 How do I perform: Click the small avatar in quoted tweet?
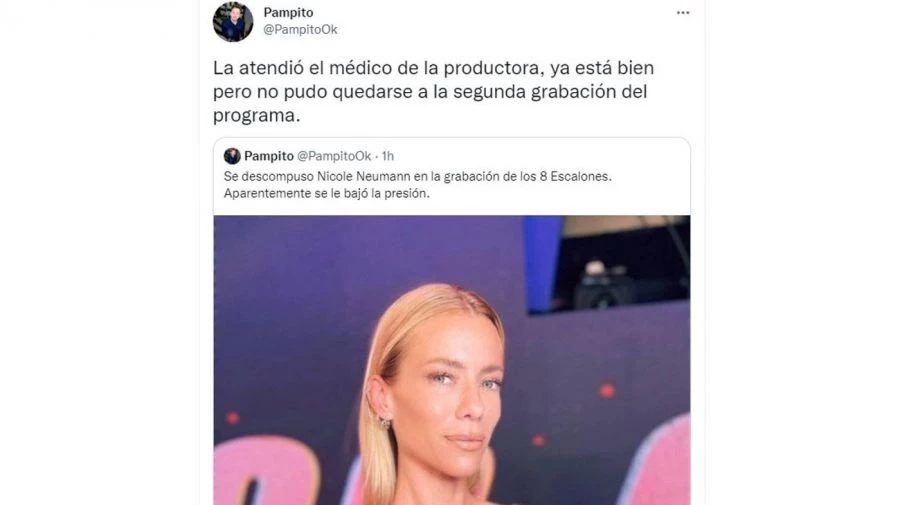click(x=232, y=156)
